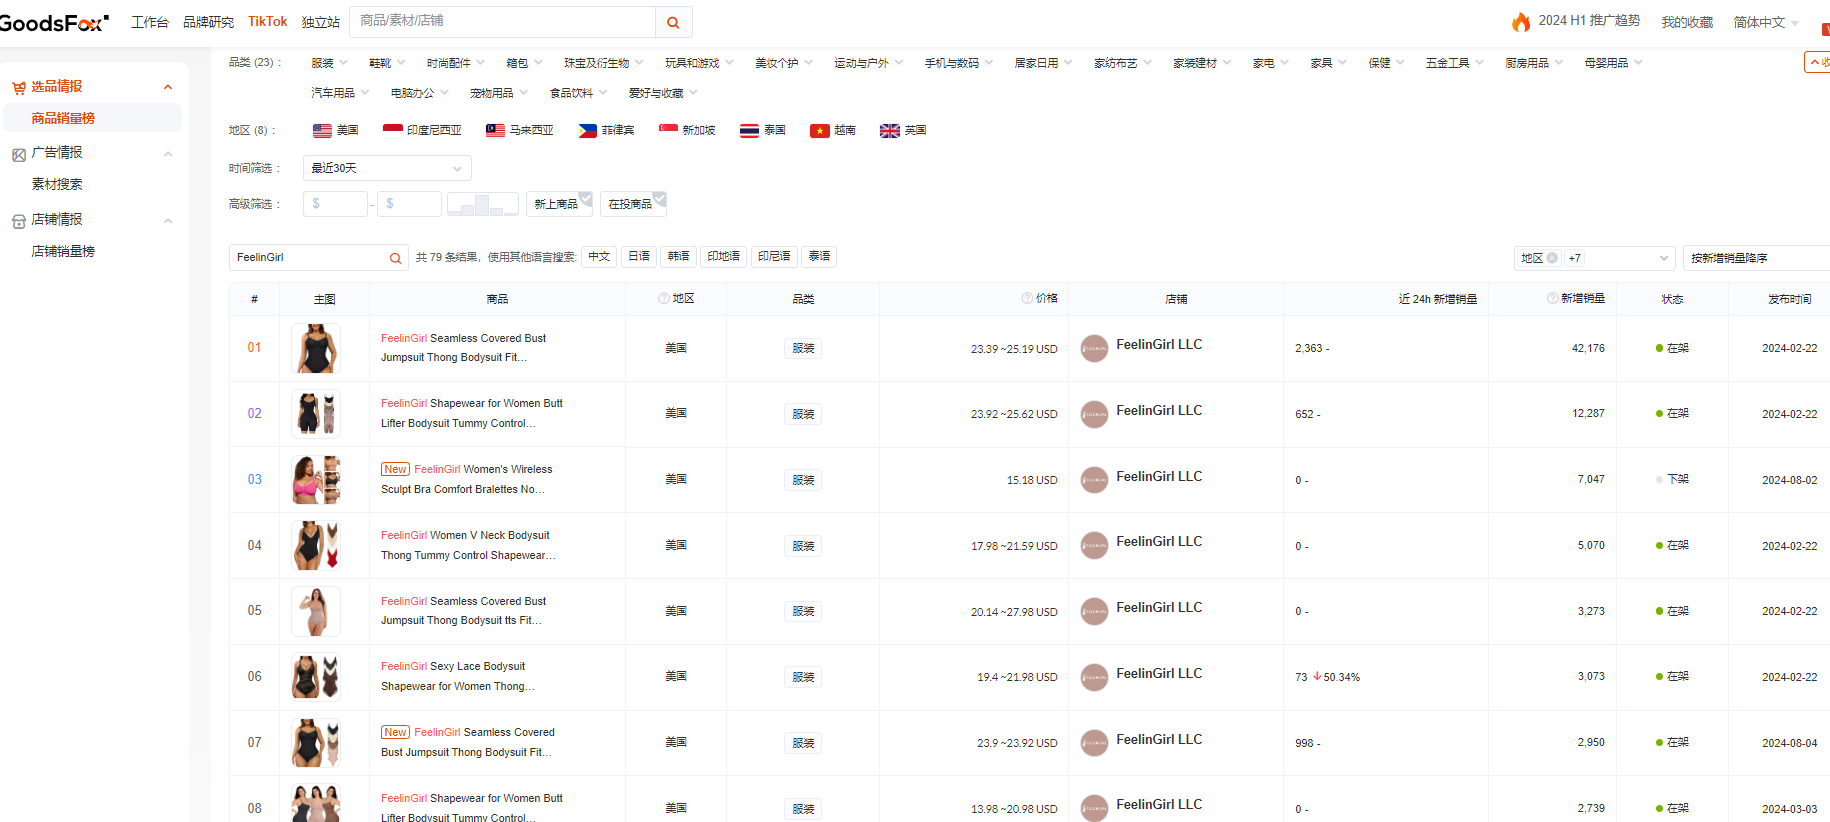Open the 地区 +7 multi-select dropdown
The image size is (1830, 822).
1594,258
